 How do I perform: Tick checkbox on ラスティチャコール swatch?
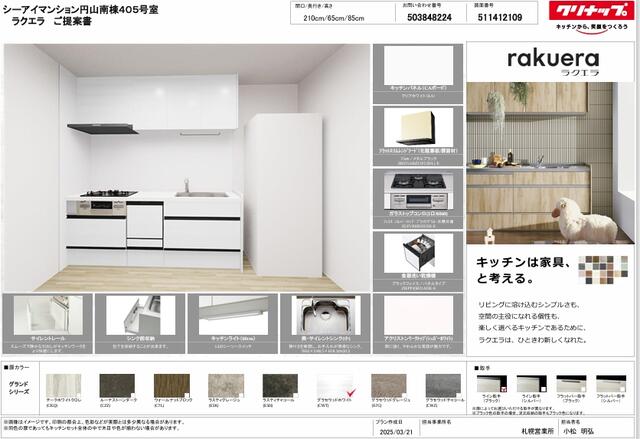point(296,395)
